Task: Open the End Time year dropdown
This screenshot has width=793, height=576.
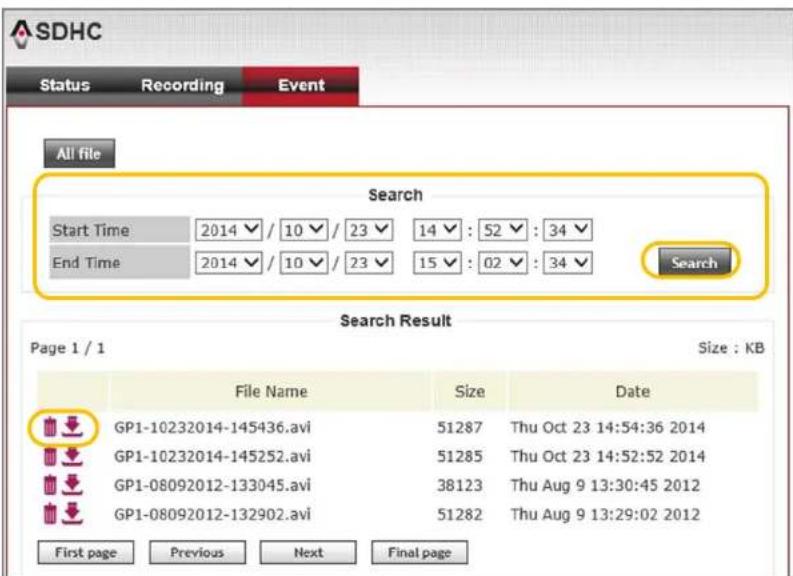Action: tap(229, 263)
